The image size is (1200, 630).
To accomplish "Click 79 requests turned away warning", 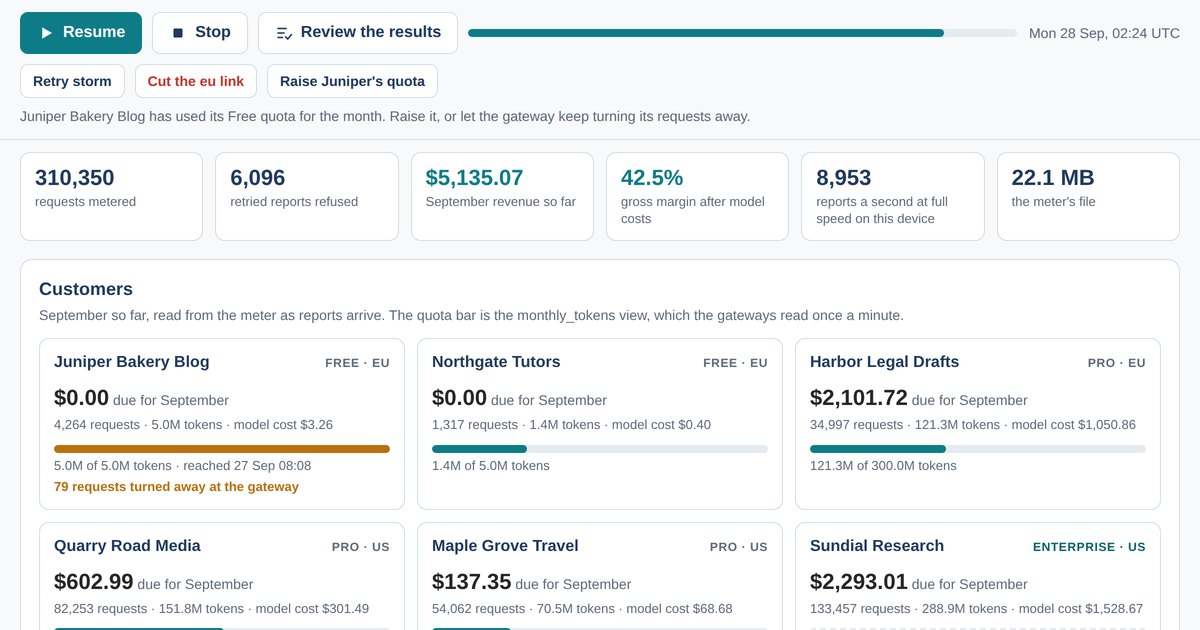I will (176, 487).
